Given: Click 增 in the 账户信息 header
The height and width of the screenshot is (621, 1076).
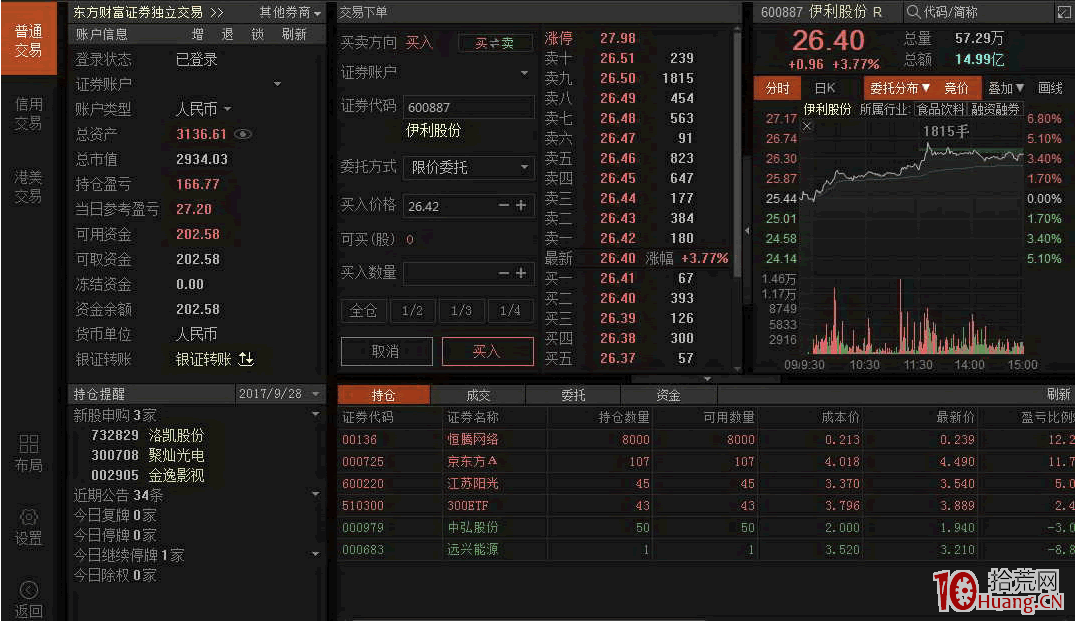Looking at the screenshot, I should tap(198, 34).
